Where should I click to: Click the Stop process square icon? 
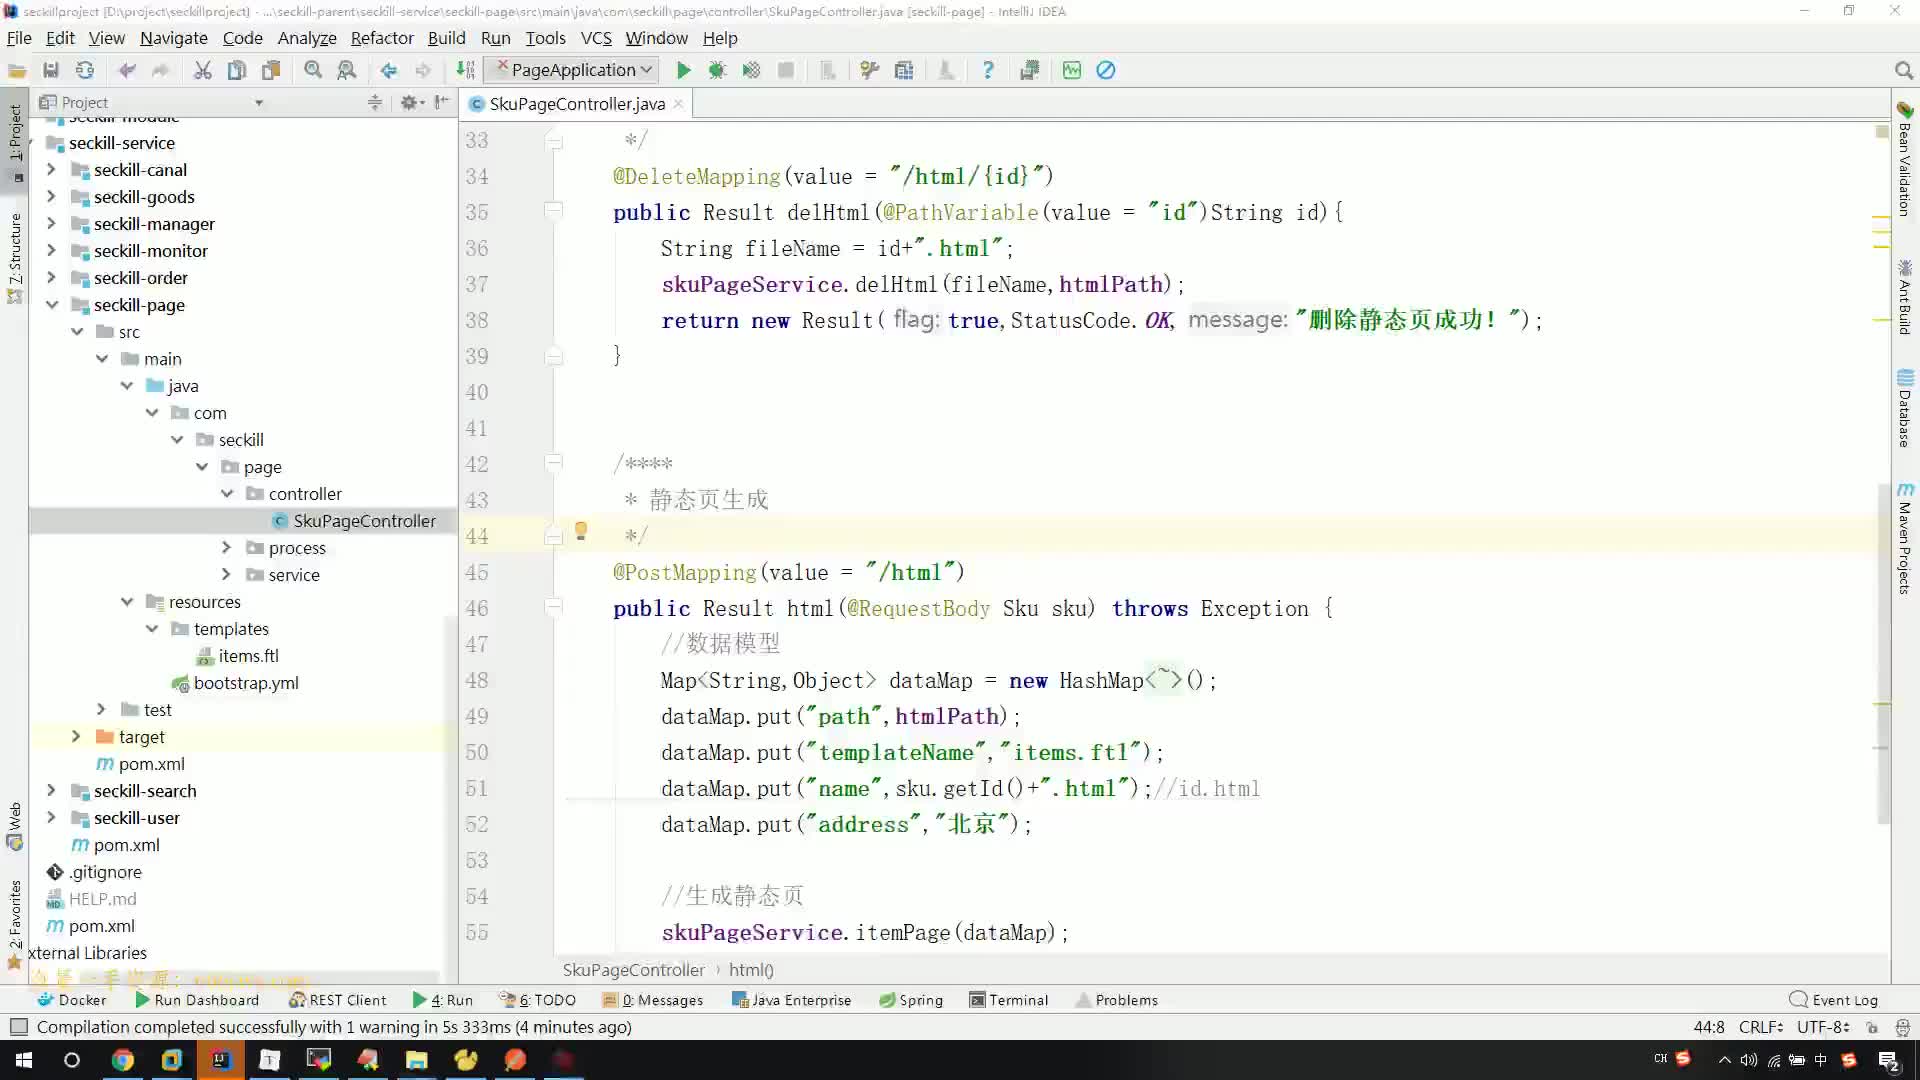(786, 70)
